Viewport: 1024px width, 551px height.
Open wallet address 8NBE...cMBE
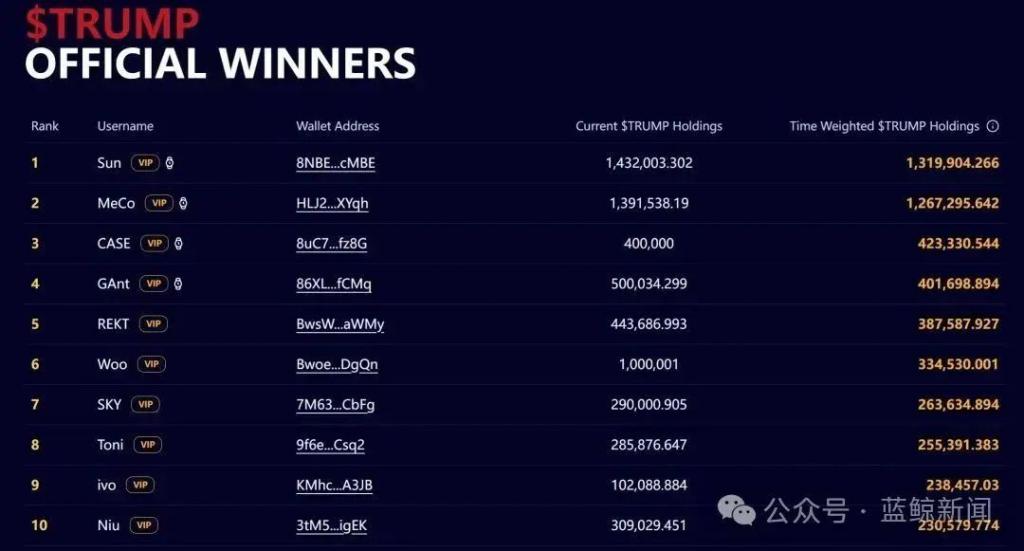coord(336,163)
